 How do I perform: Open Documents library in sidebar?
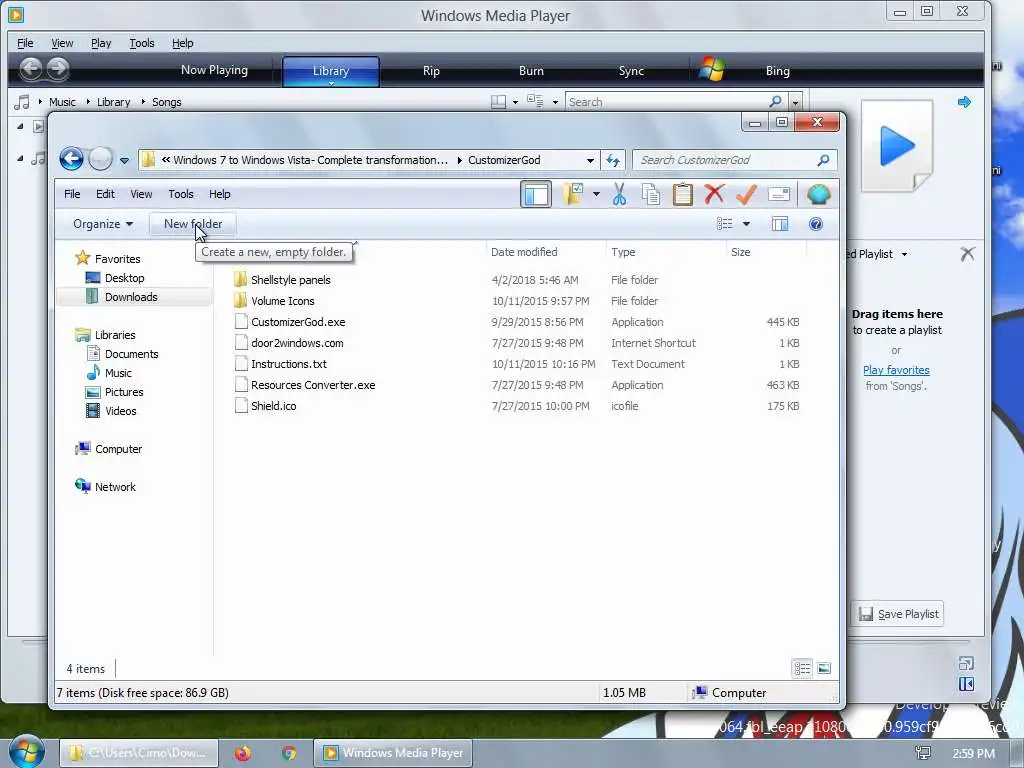pos(131,353)
